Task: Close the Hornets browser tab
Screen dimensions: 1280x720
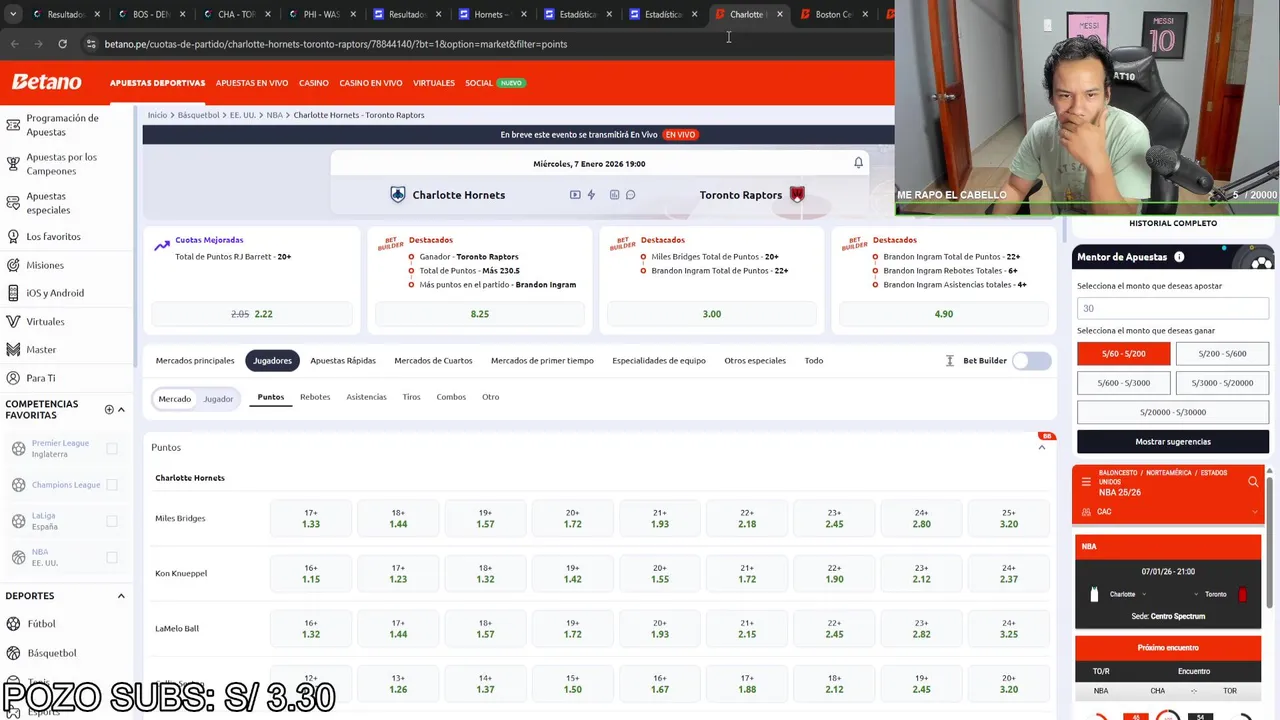Action: [523, 14]
